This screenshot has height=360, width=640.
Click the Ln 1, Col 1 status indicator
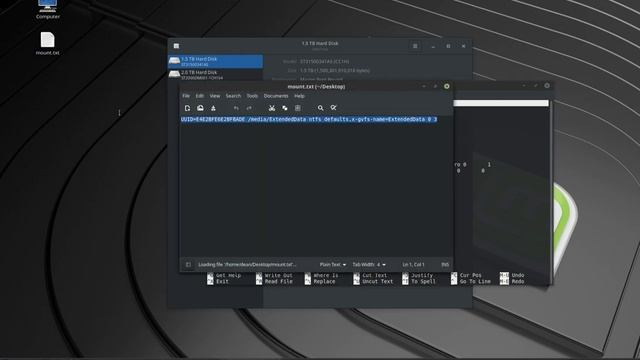coord(413,264)
